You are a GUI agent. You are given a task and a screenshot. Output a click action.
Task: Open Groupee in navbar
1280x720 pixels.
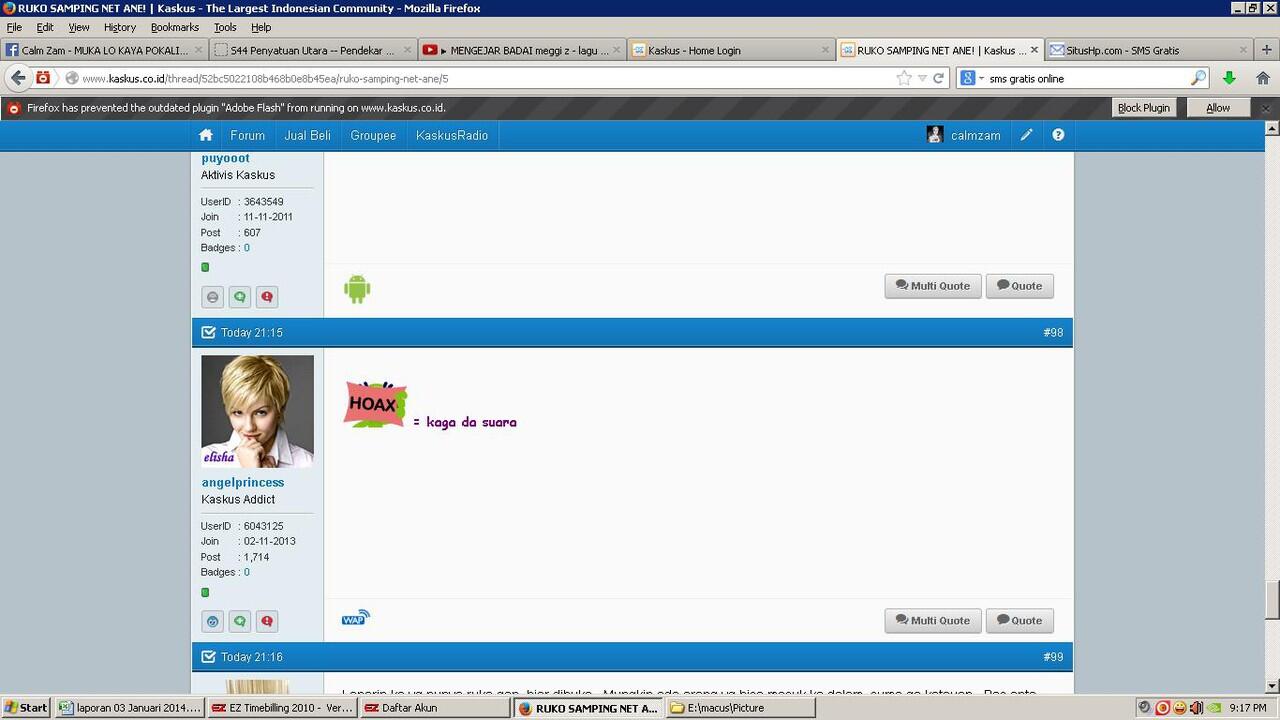(x=373, y=135)
